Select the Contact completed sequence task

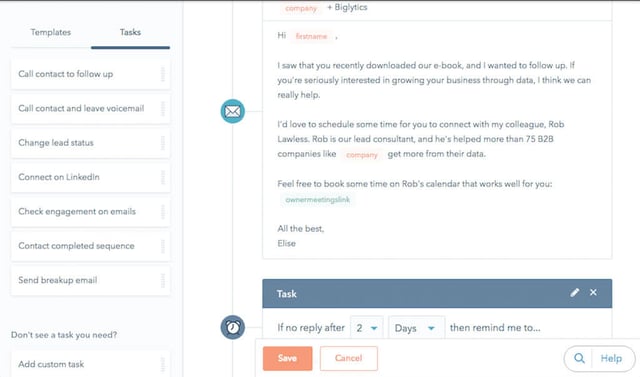point(90,246)
